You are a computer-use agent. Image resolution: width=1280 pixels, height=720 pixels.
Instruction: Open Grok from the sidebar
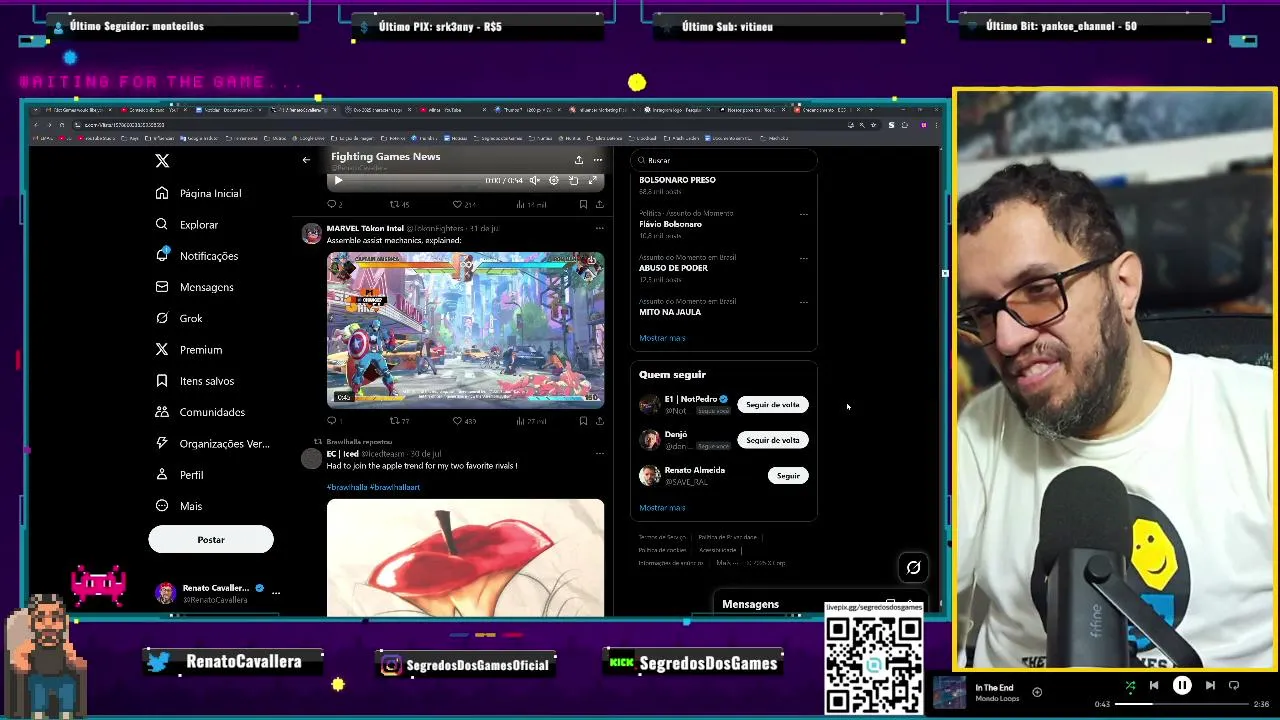coord(179,318)
